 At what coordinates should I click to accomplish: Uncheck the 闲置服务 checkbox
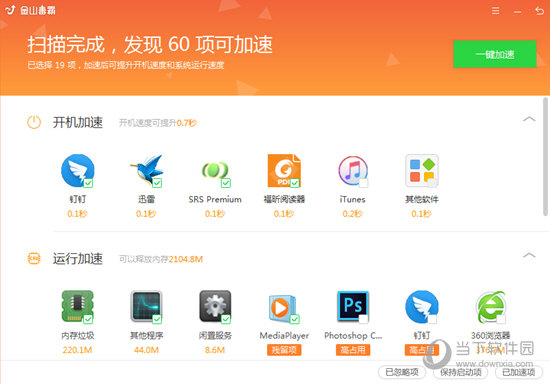click(226, 319)
